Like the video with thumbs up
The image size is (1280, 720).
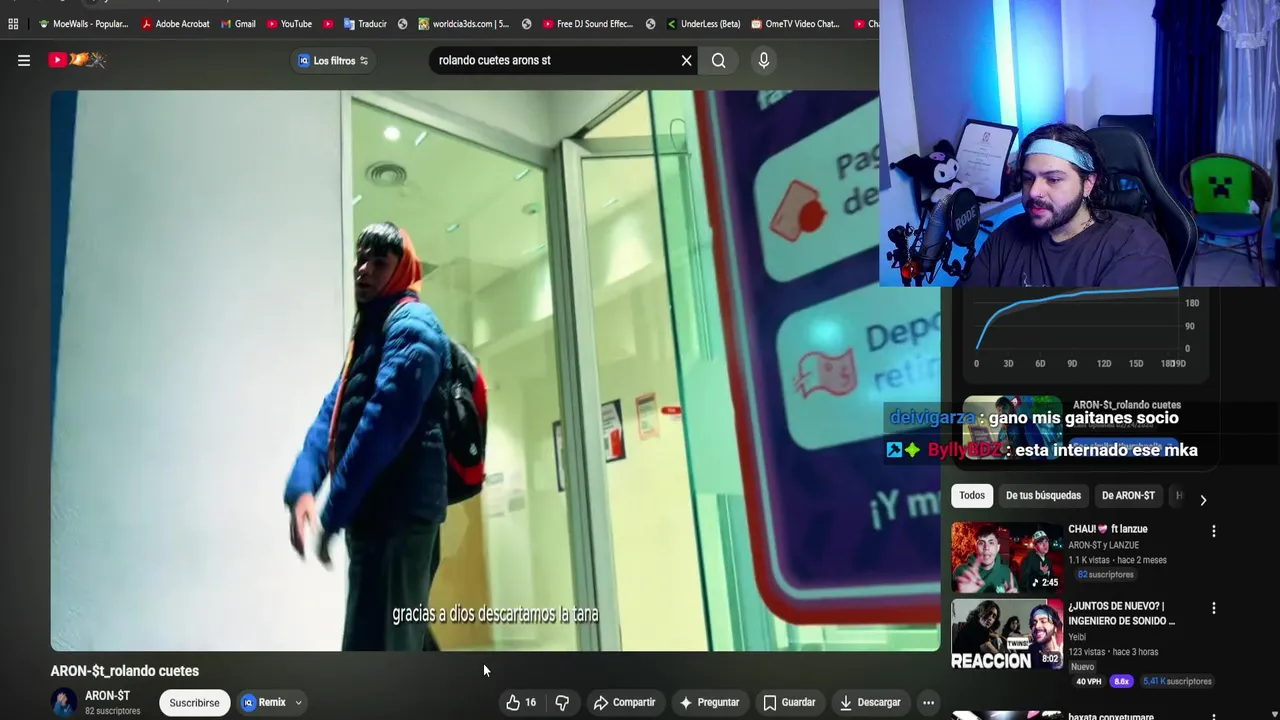[521, 703]
